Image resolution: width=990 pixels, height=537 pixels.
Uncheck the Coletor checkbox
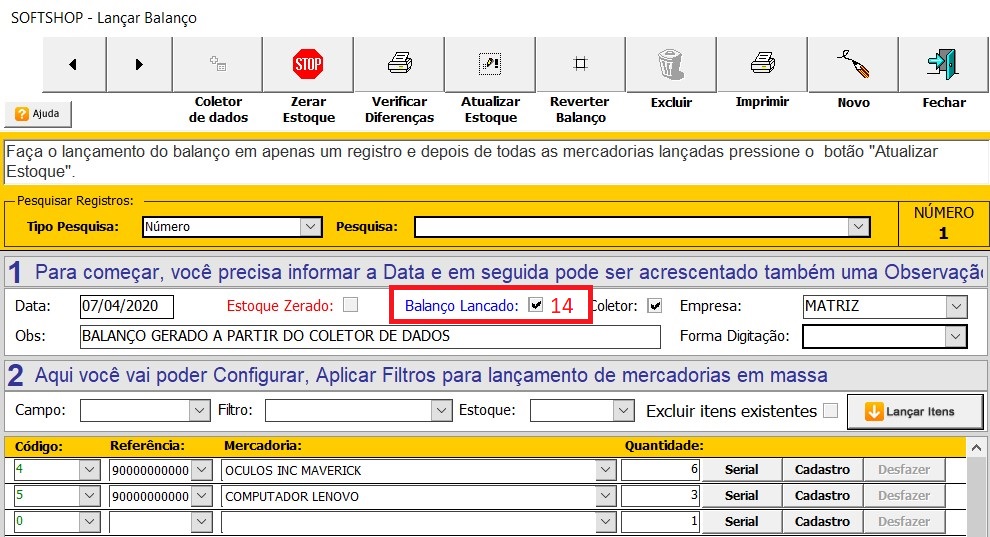(655, 305)
